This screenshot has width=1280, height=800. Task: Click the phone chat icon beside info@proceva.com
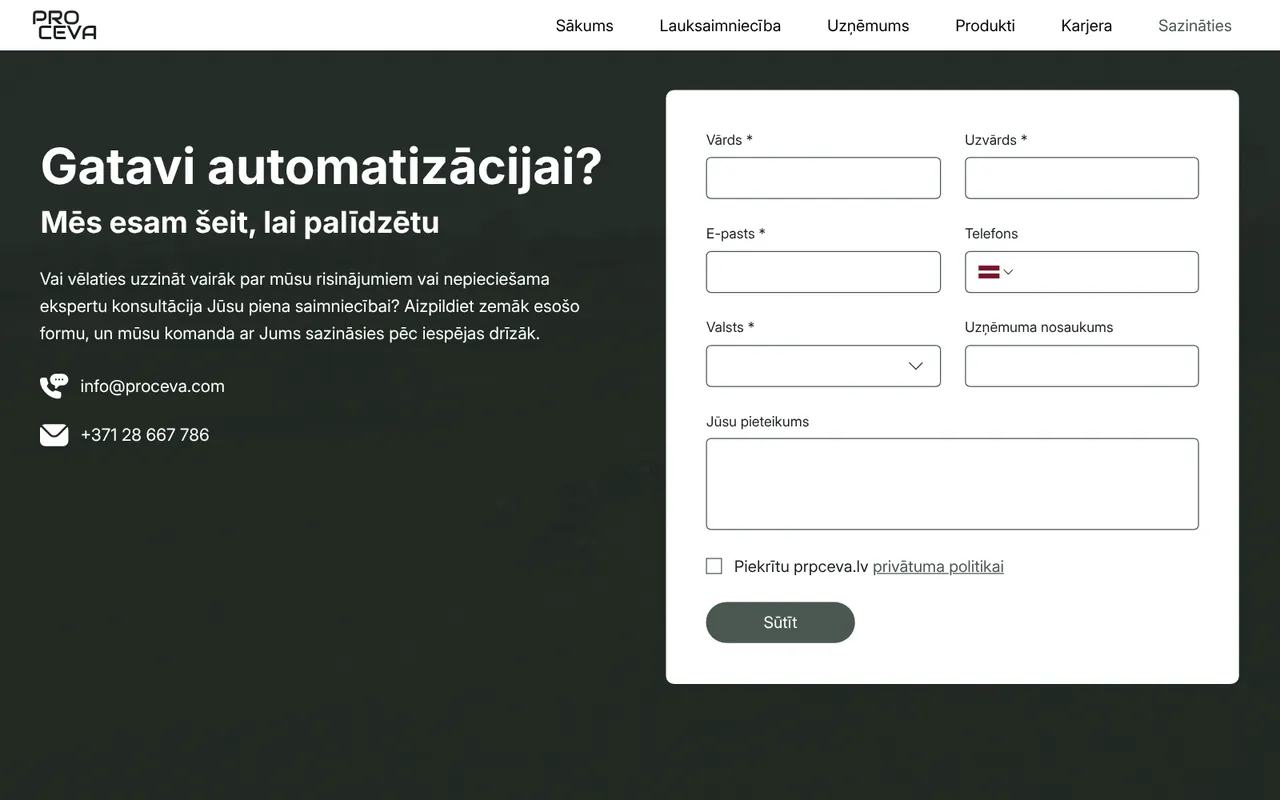(54, 386)
